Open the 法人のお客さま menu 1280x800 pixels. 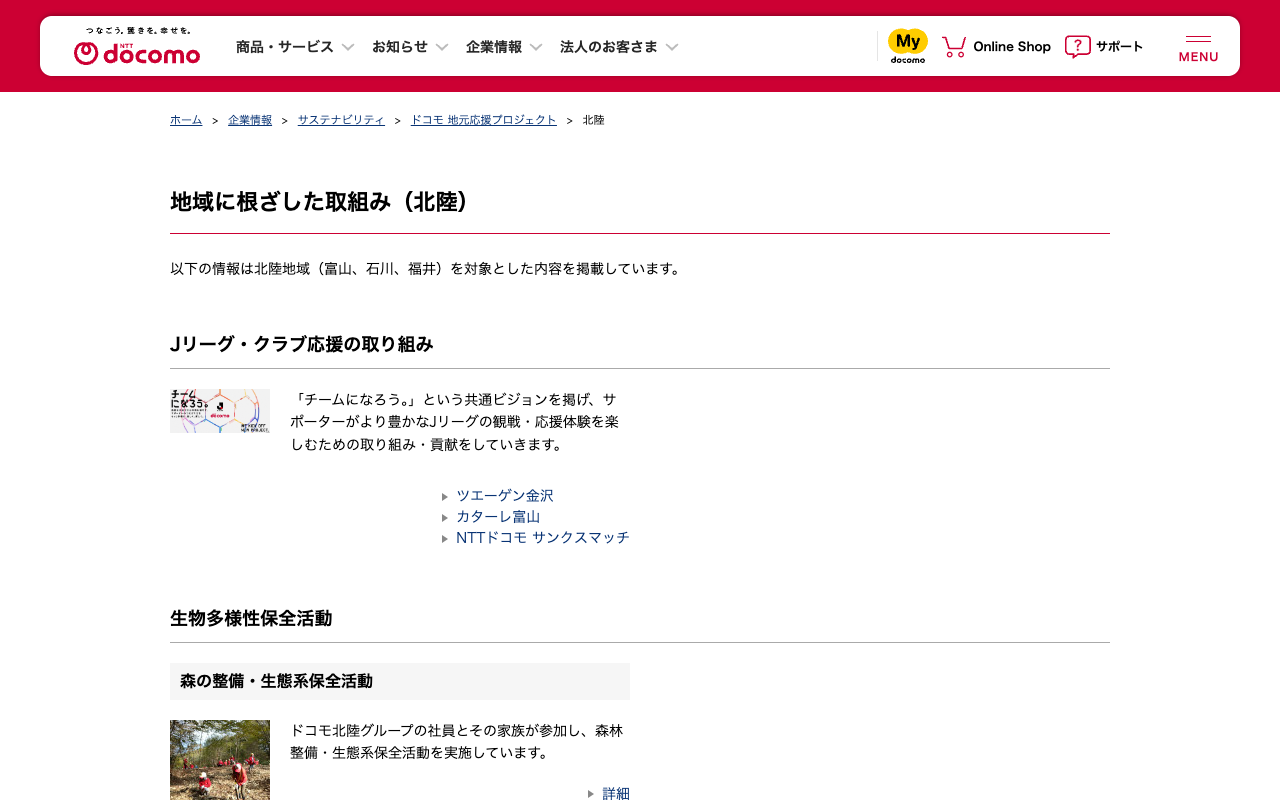click(609, 47)
